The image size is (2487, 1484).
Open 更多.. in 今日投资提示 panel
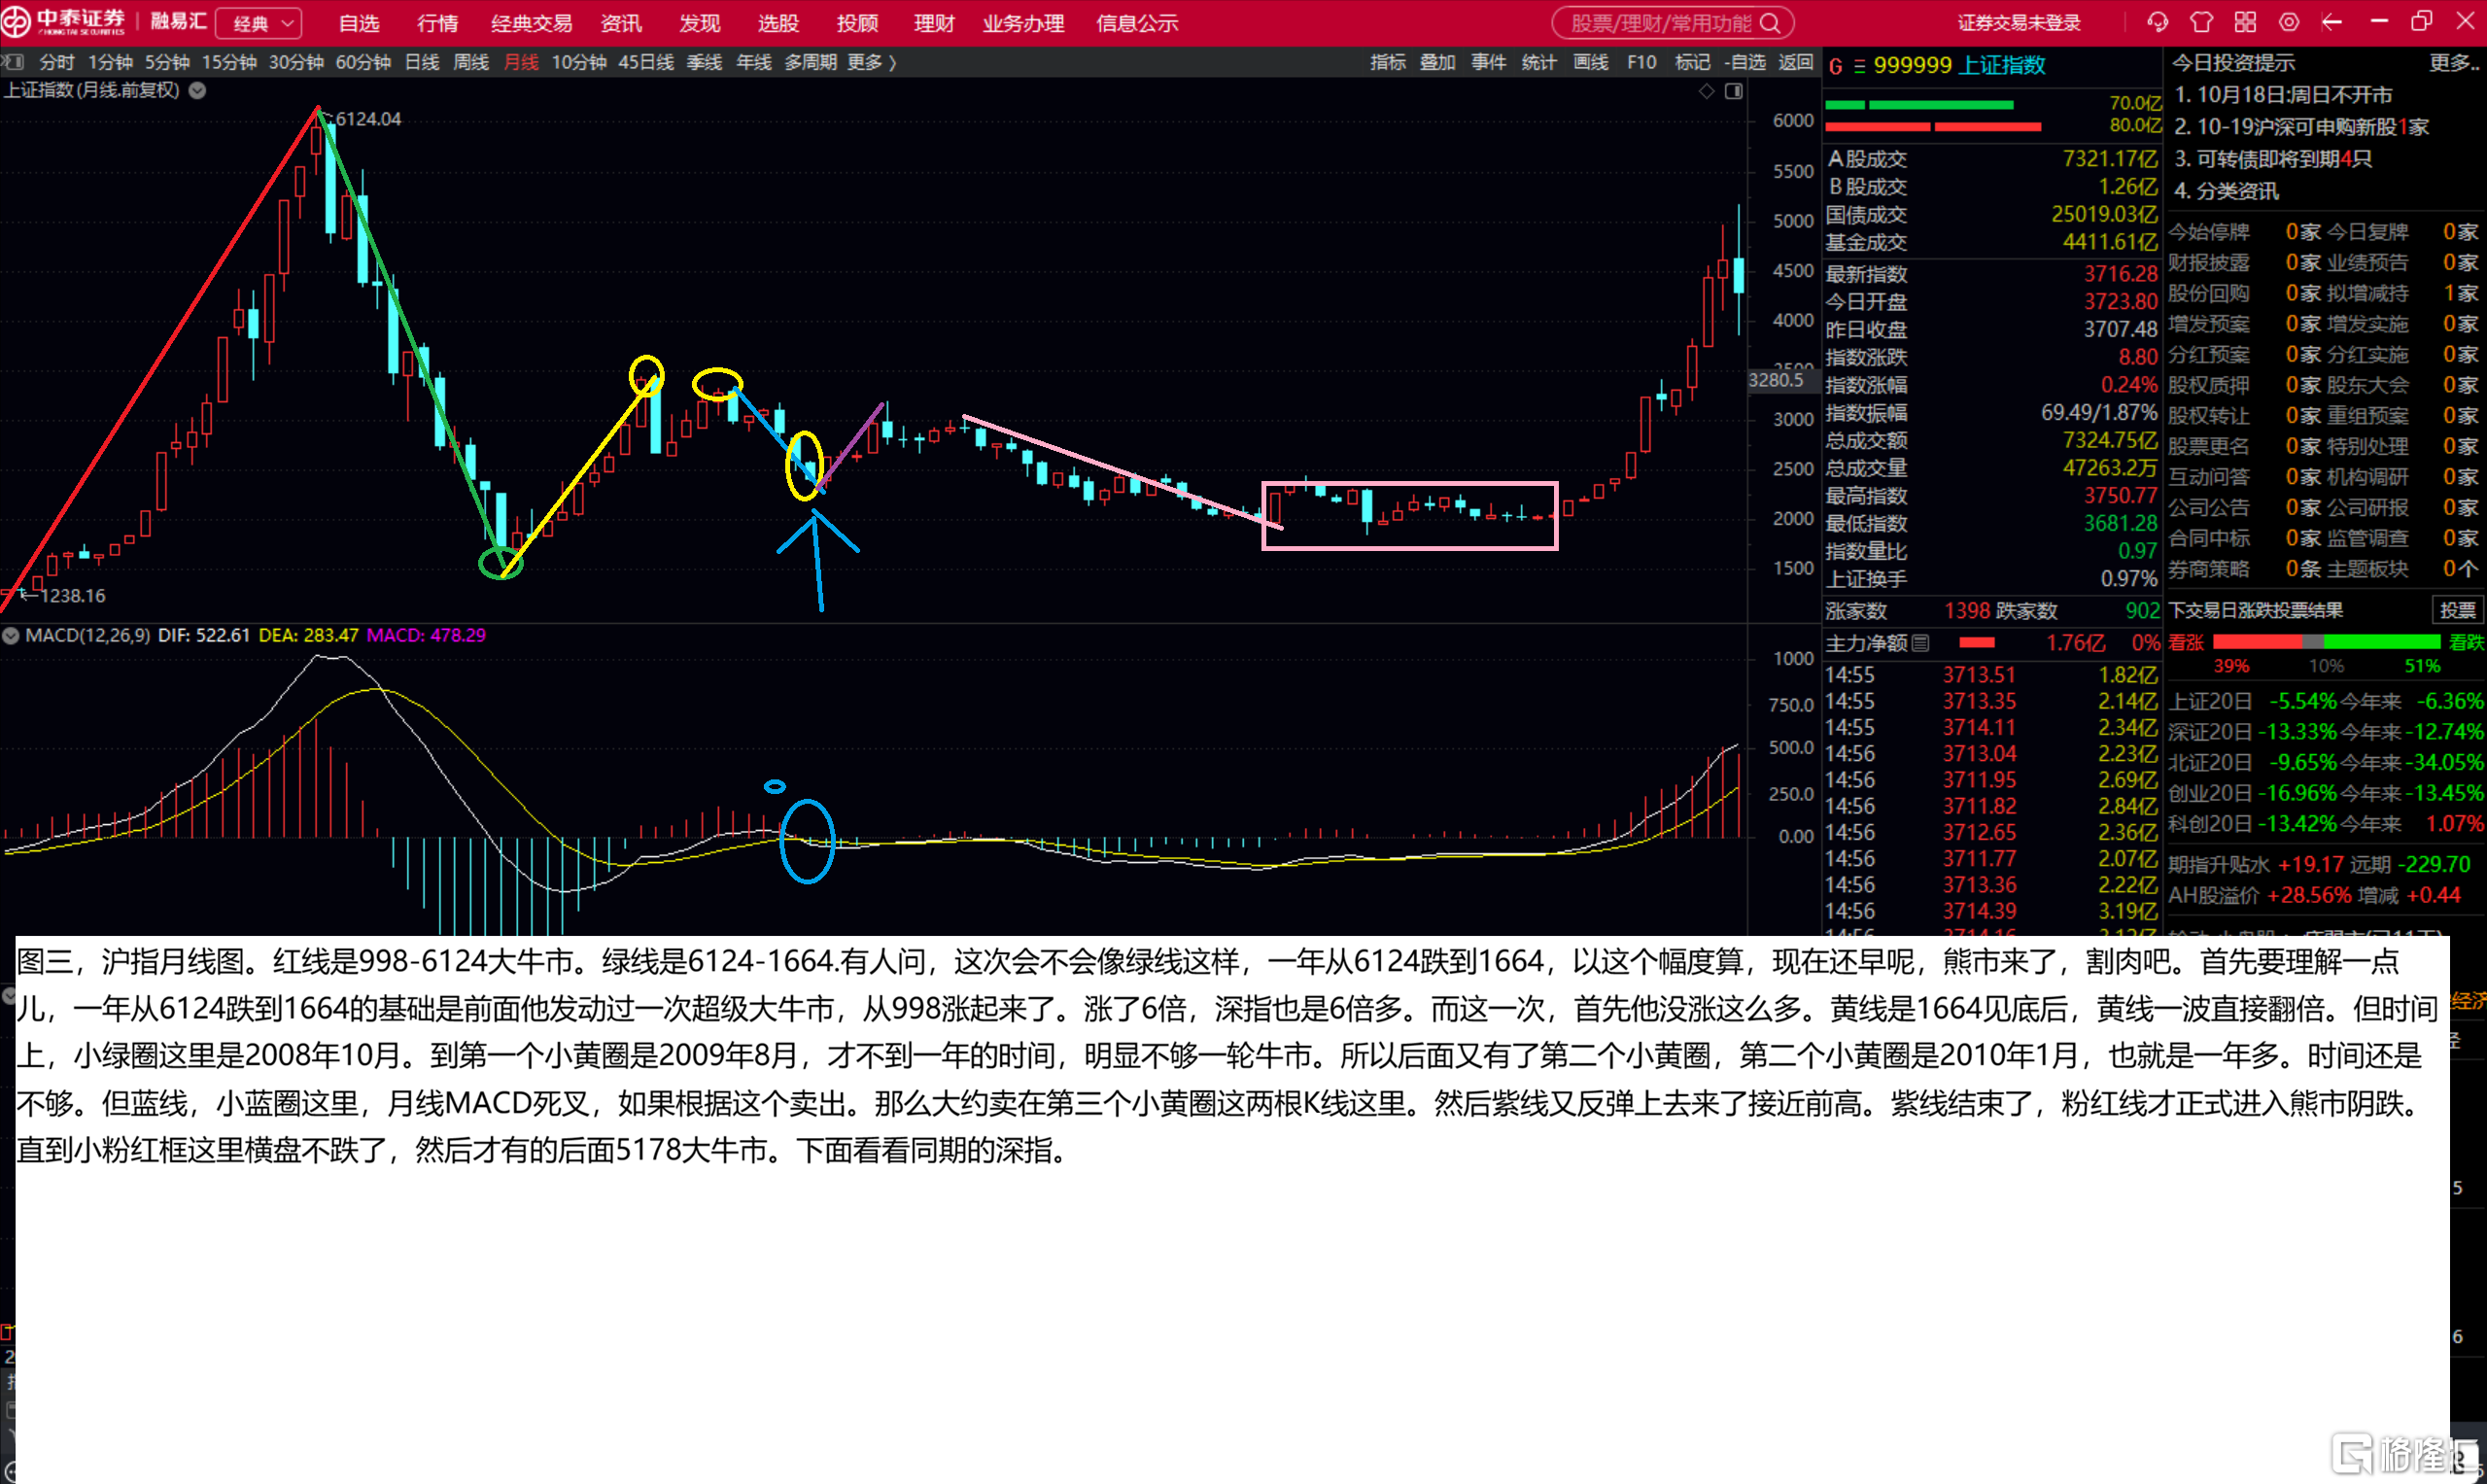pos(2454,63)
